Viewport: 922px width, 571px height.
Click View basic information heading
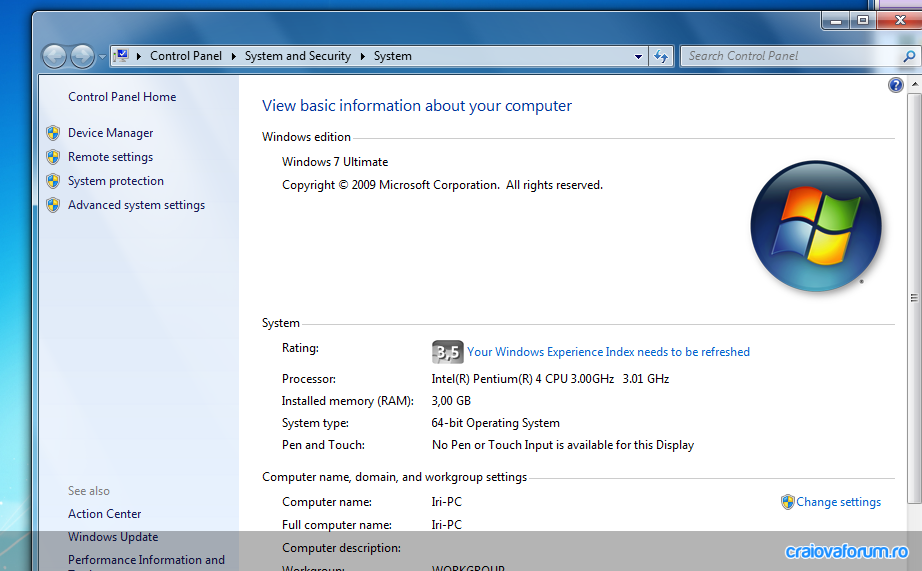click(417, 106)
